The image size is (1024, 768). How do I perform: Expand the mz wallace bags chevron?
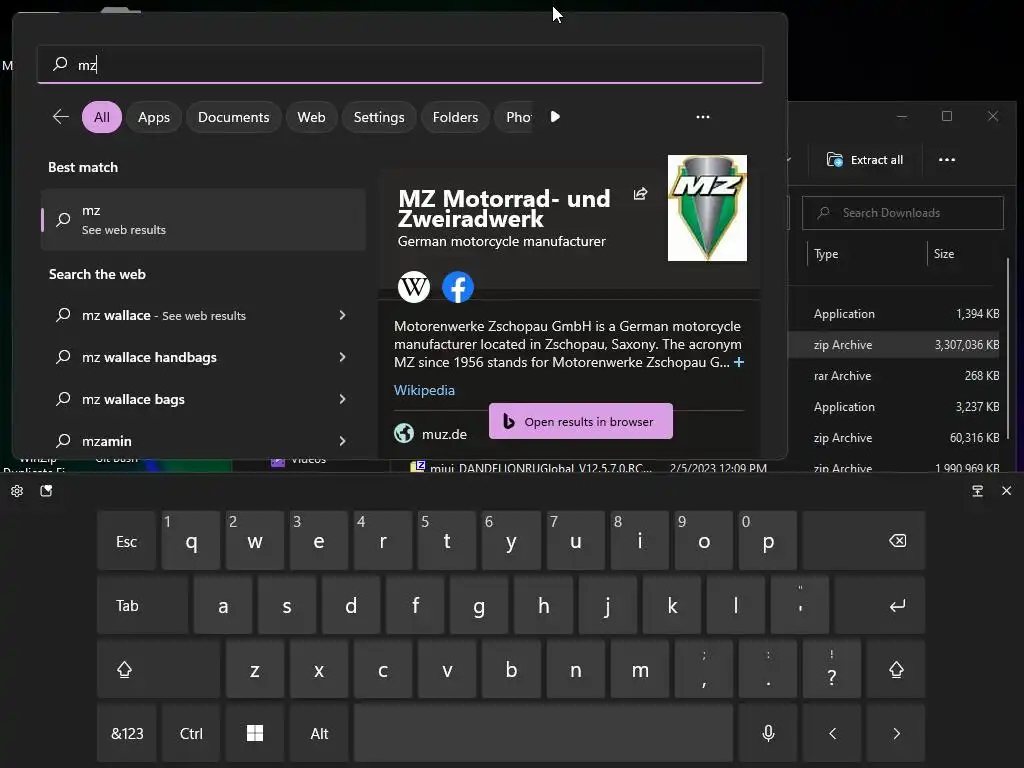point(342,399)
